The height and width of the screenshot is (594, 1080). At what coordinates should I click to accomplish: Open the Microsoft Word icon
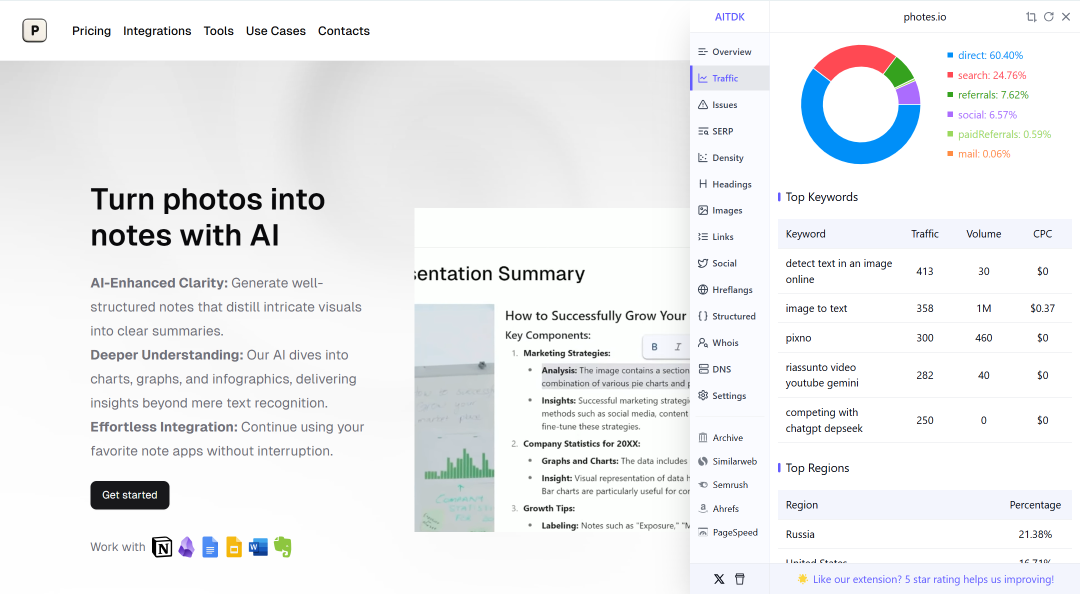coord(258,547)
